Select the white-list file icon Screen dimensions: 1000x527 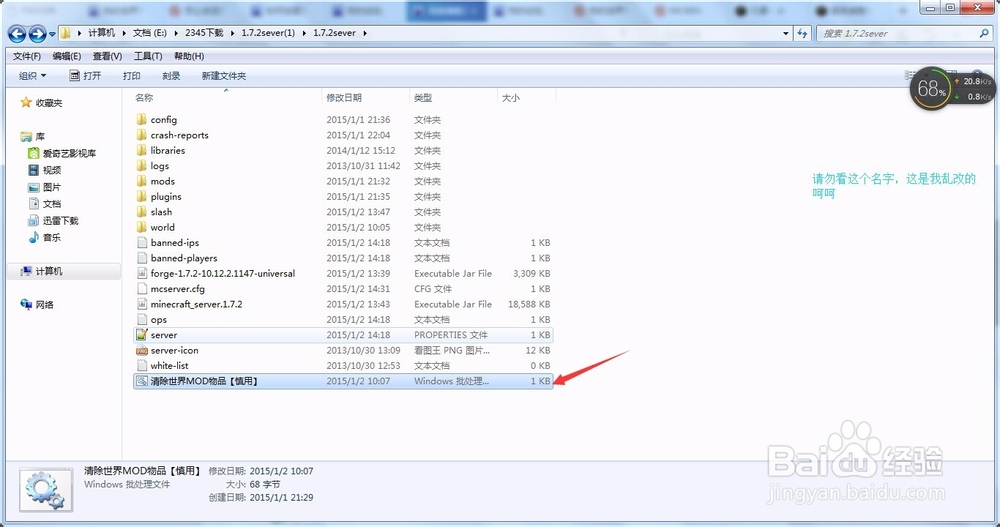(x=142, y=366)
